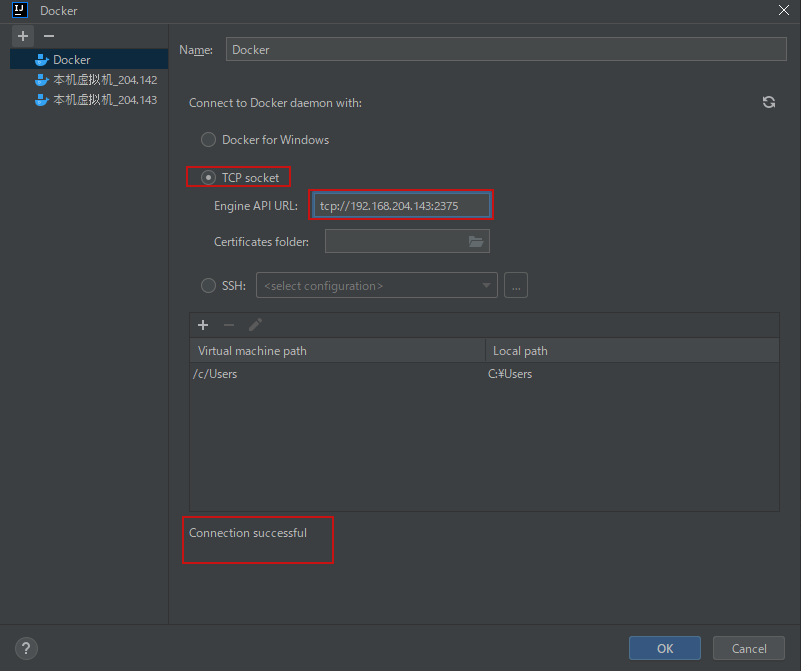Select the C:¥Users local path cell
801x671 pixels.
click(632, 374)
